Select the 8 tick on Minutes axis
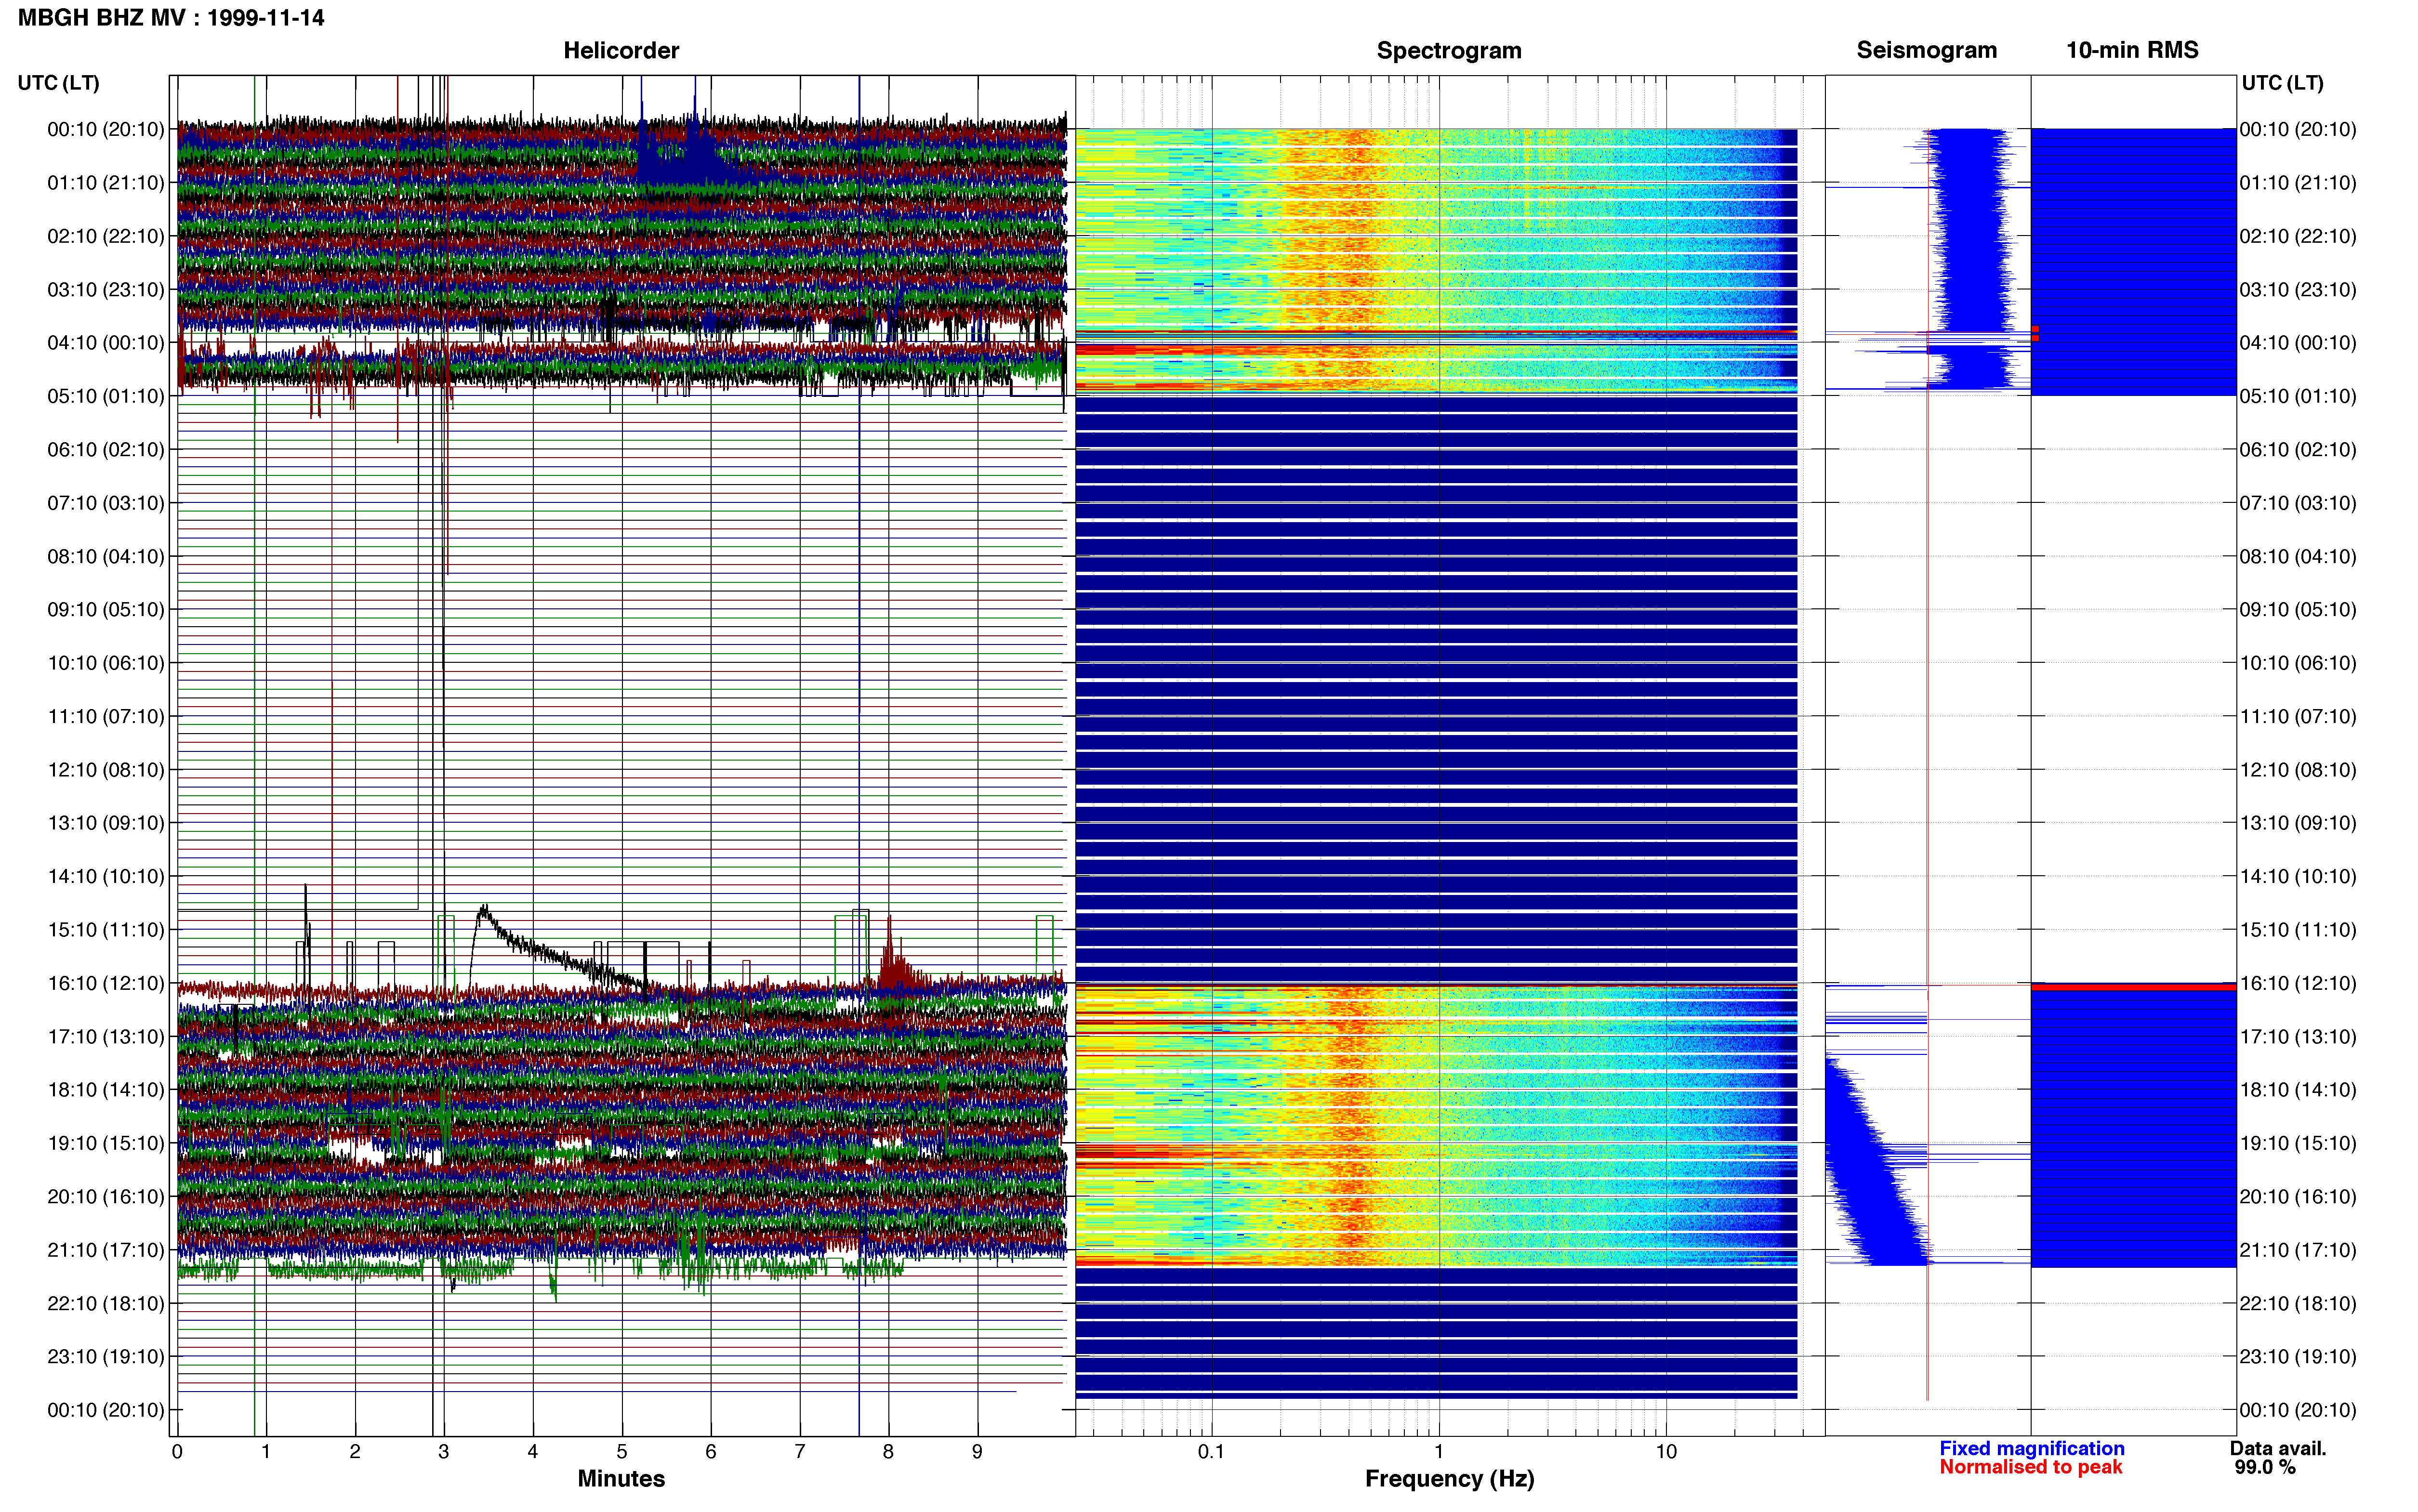 (888, 1452)
